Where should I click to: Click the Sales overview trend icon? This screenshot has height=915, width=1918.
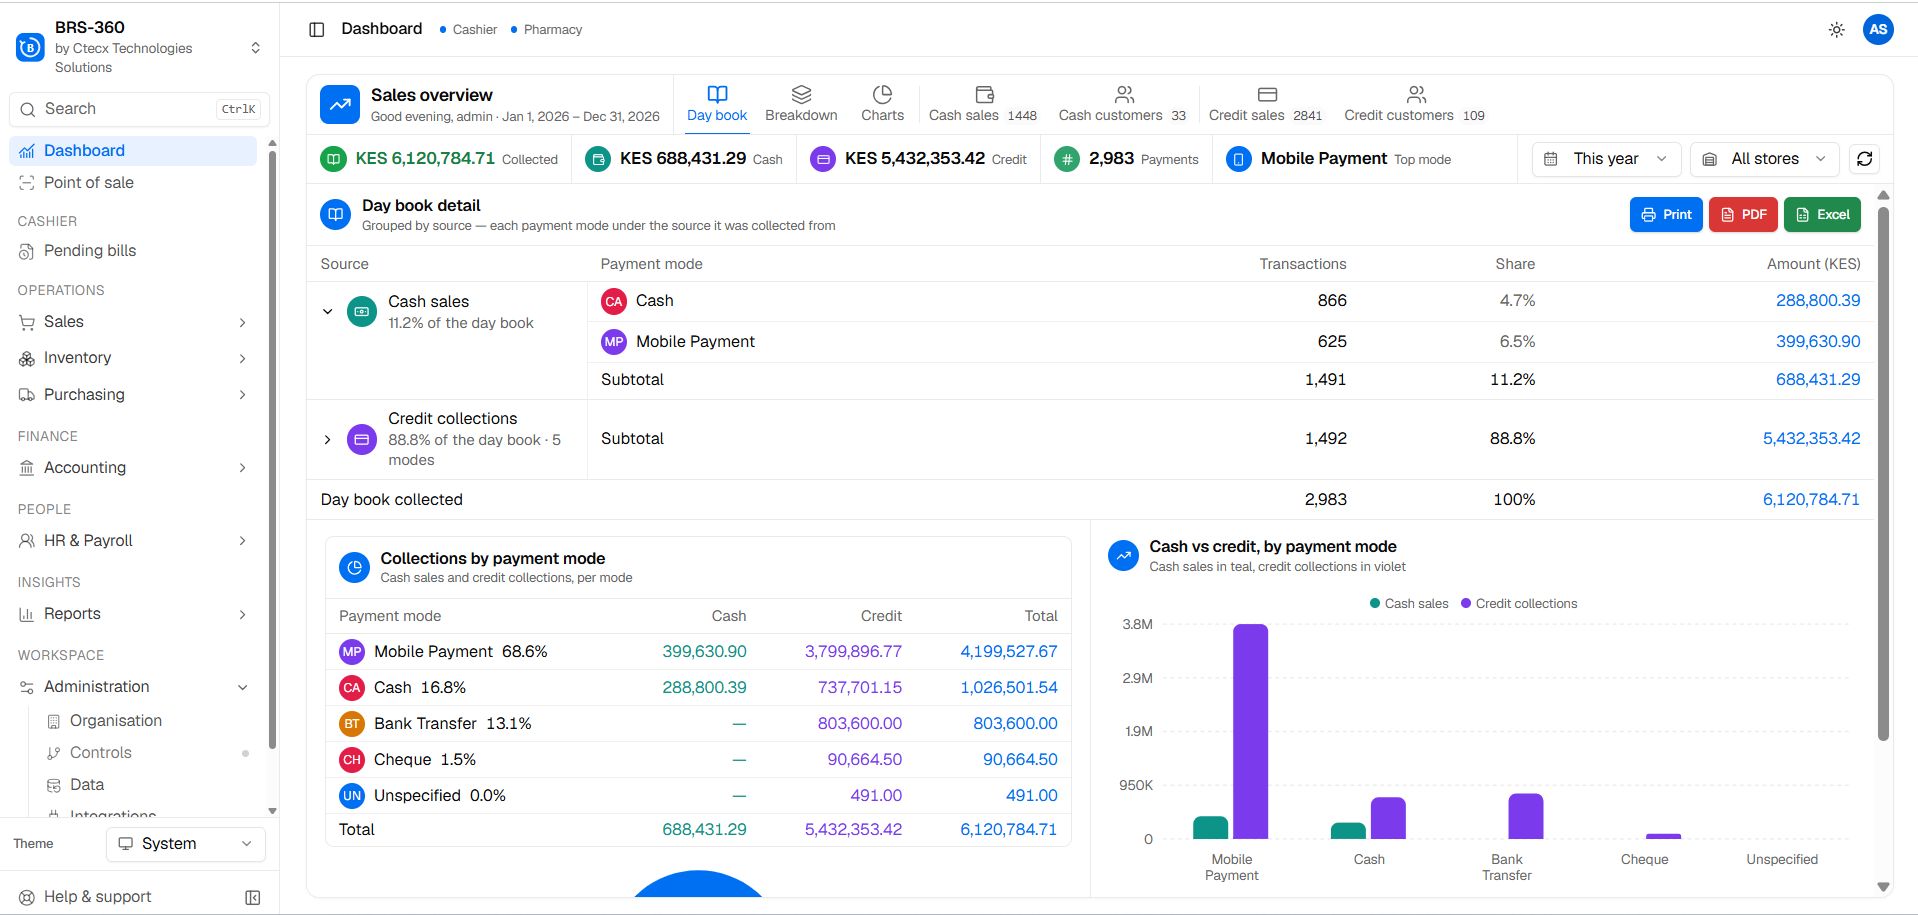[340, 104]
